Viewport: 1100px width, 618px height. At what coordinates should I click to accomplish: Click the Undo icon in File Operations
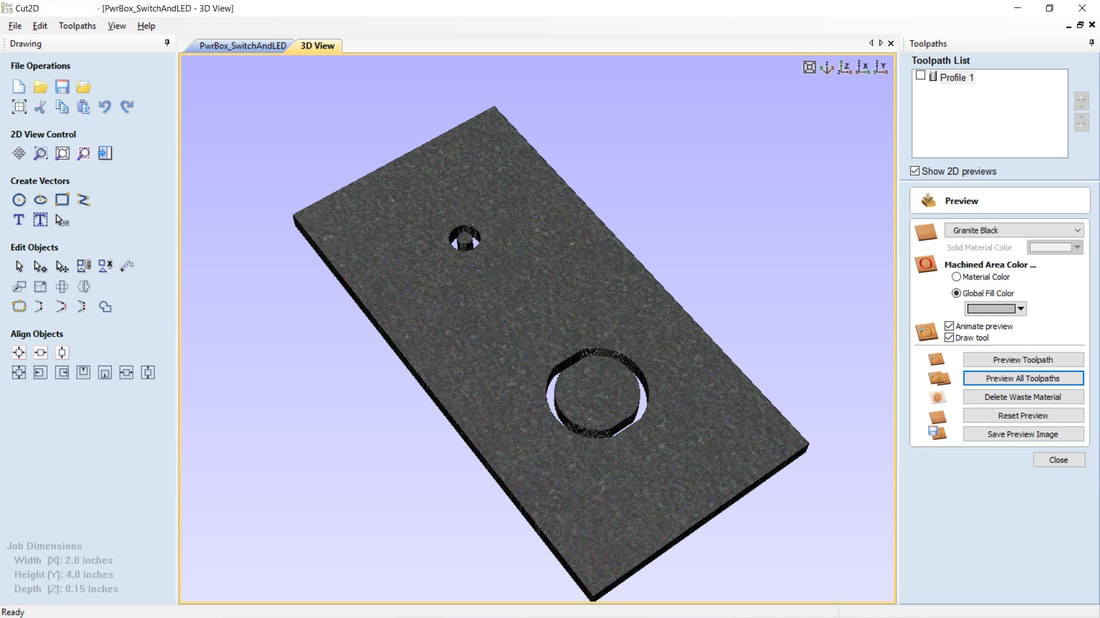(x=105, y=107)
